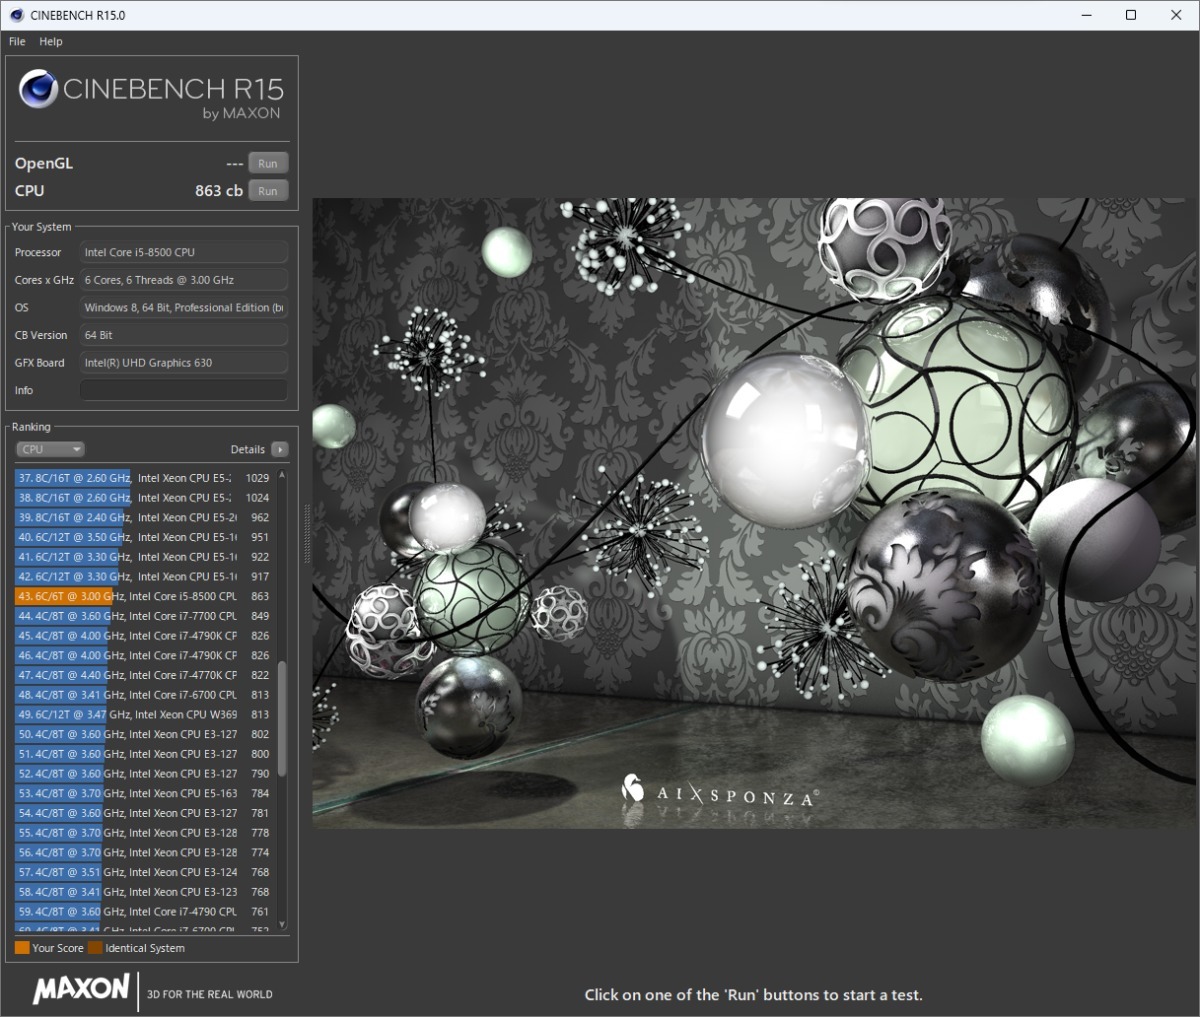Select rank 48 Core i7-6700 row
The image size is (1200, 1017).
point(144,695)
